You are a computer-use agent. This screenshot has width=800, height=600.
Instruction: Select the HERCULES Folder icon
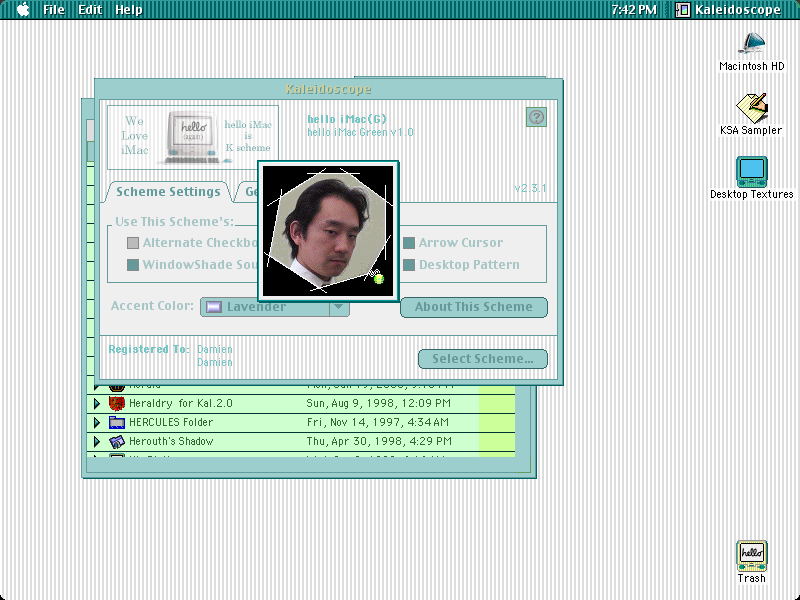(x=117, y=422)
